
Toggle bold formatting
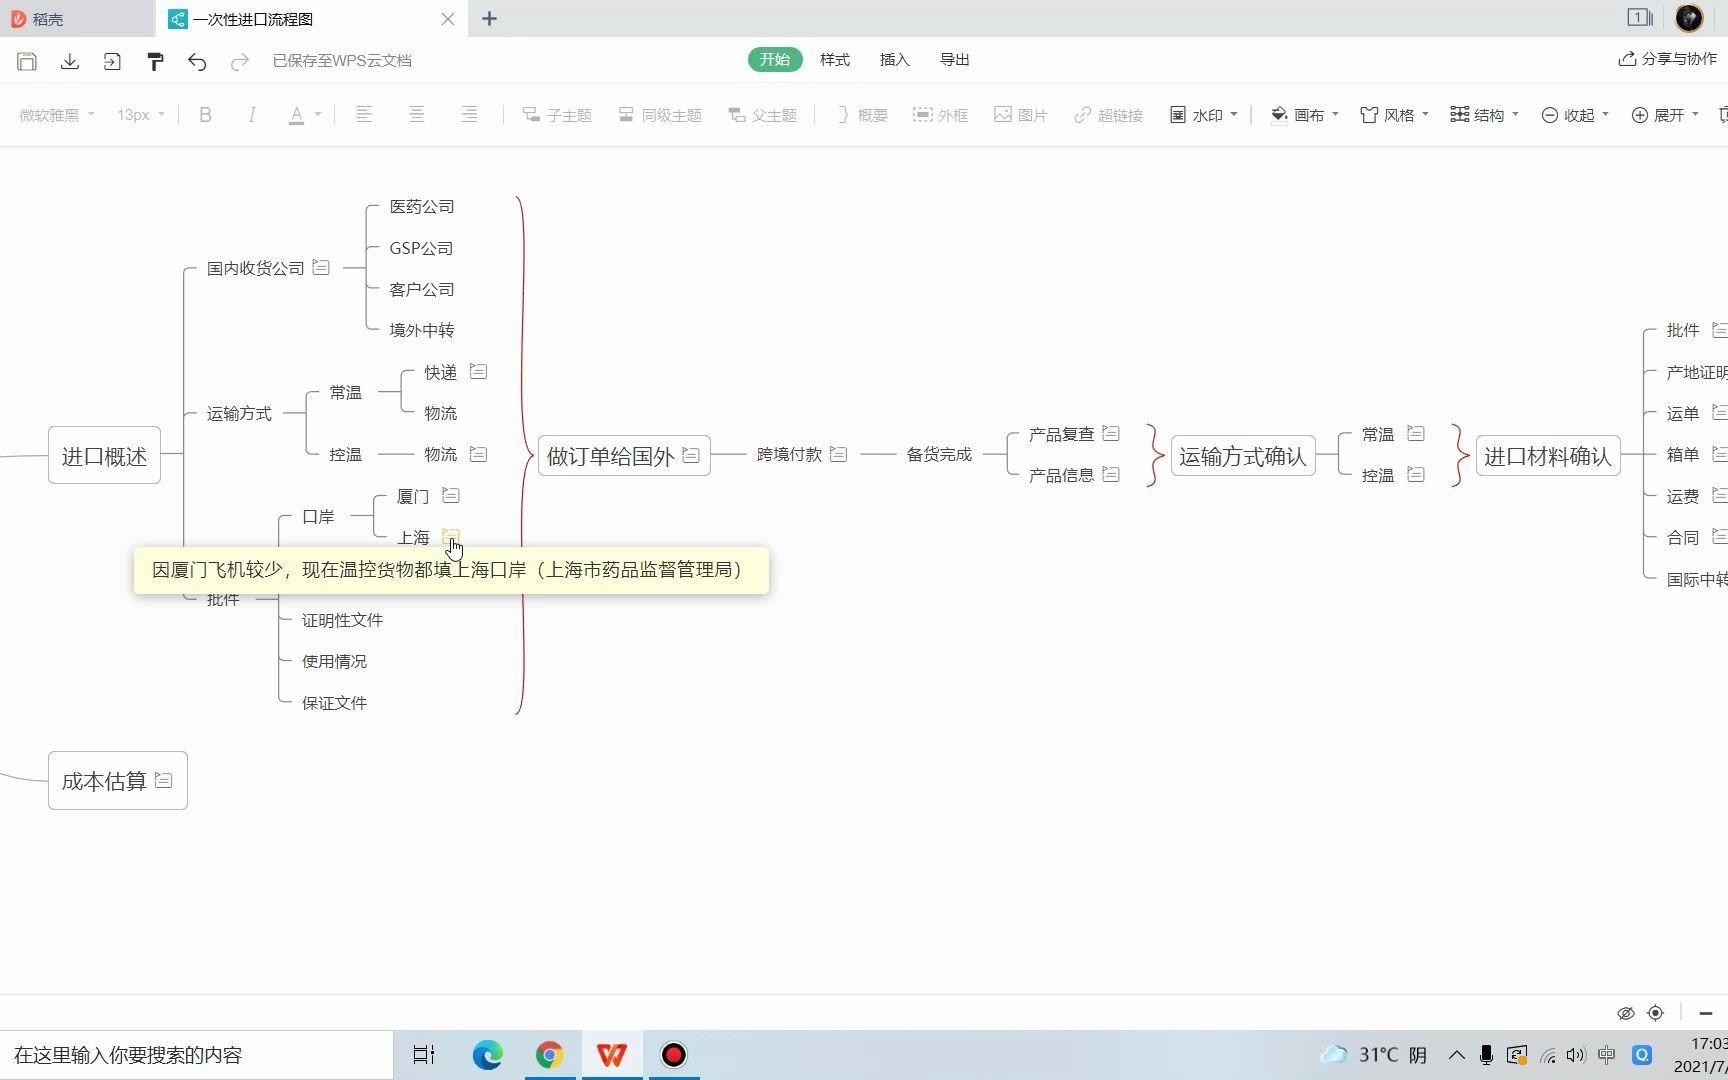205,115
